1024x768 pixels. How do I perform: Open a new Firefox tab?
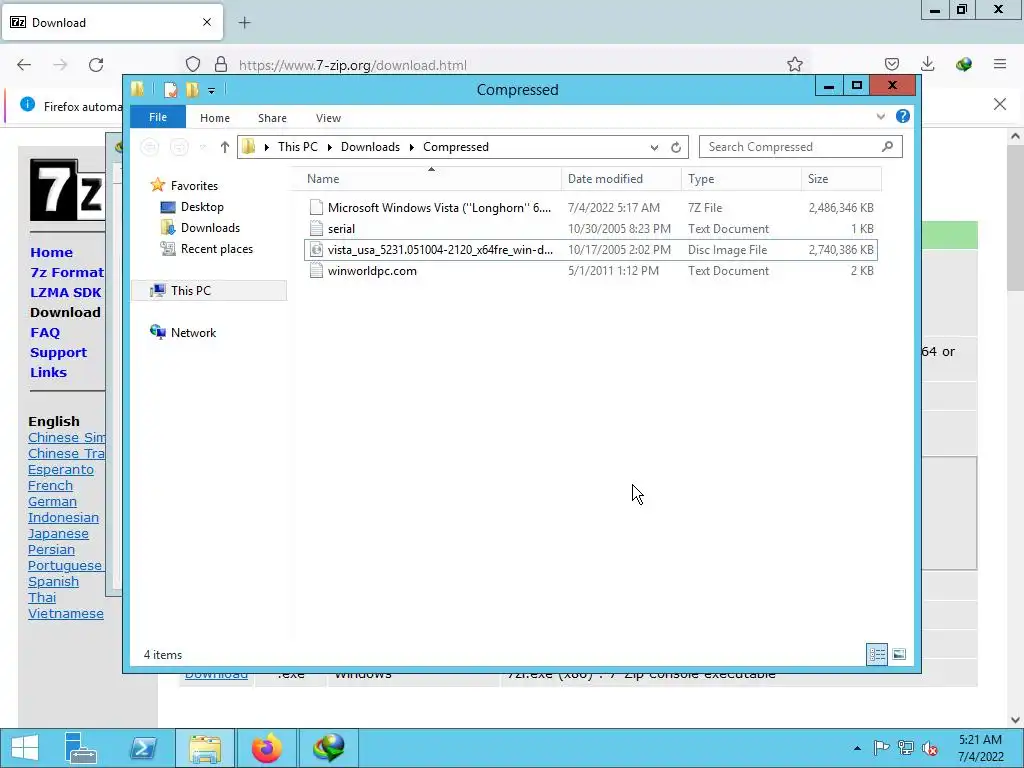244,23
